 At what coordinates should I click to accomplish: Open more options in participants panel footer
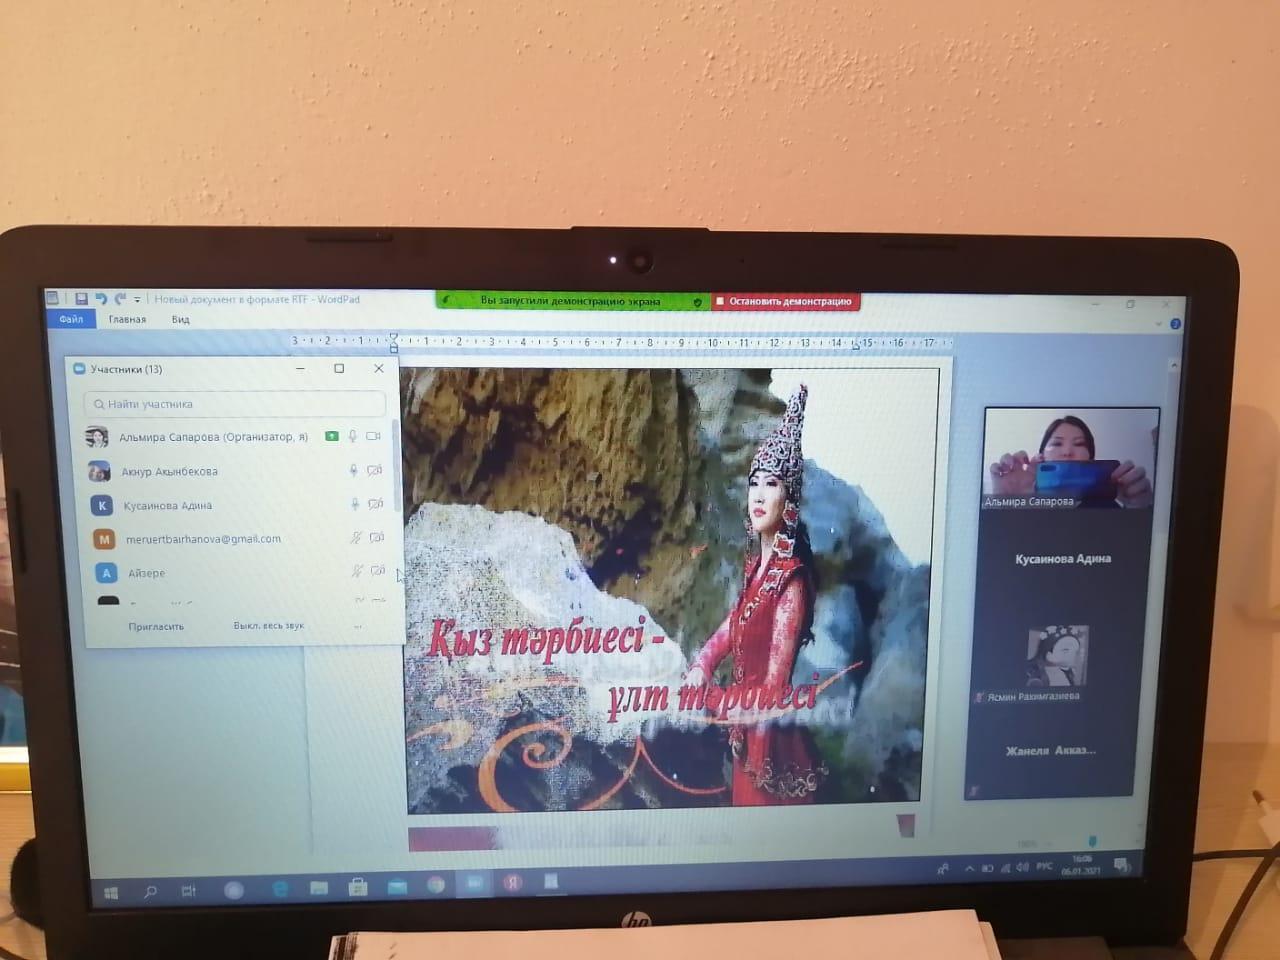click(x=358, y=627)
